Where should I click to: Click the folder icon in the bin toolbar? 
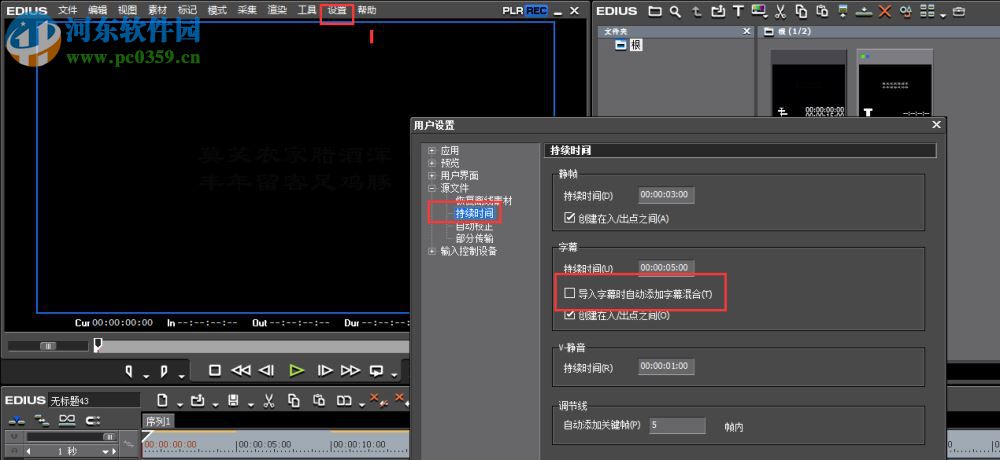[x=655, y=11]
